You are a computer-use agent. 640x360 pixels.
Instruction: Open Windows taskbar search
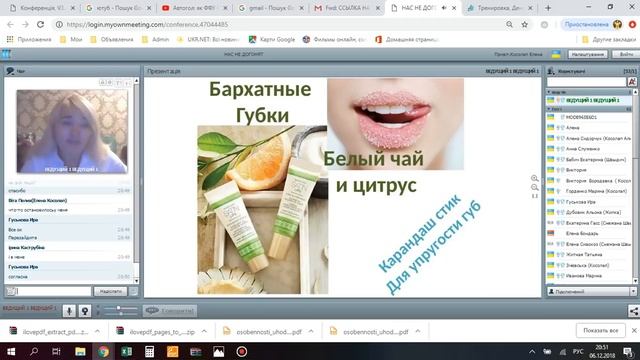coord(34,351)
